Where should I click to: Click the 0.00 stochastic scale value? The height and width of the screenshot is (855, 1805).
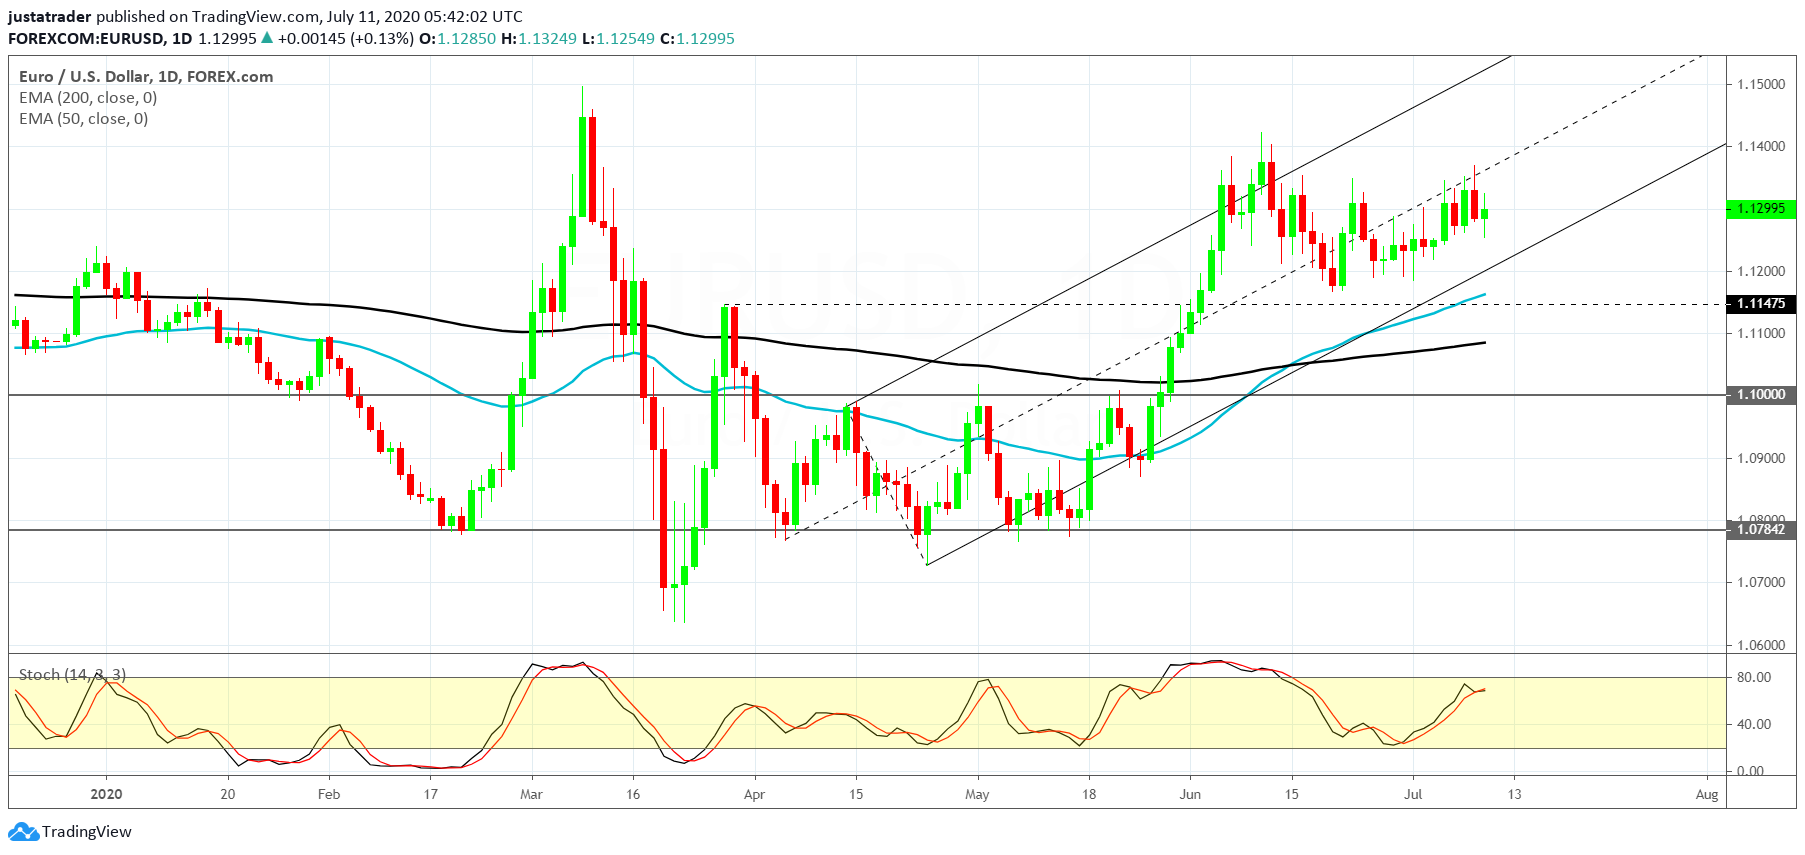pos(1750,771)
